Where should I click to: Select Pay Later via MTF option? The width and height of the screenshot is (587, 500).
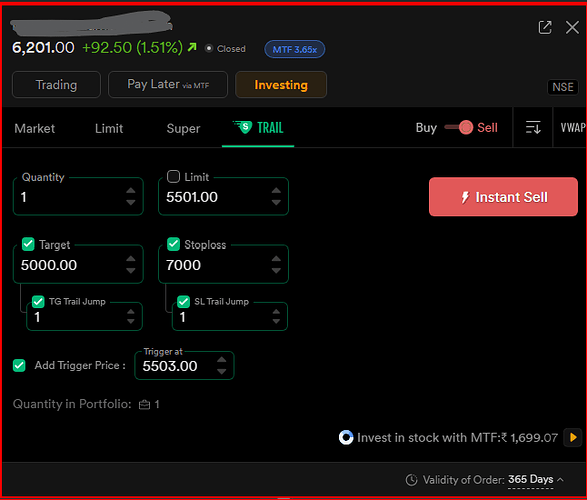point(168,85)
